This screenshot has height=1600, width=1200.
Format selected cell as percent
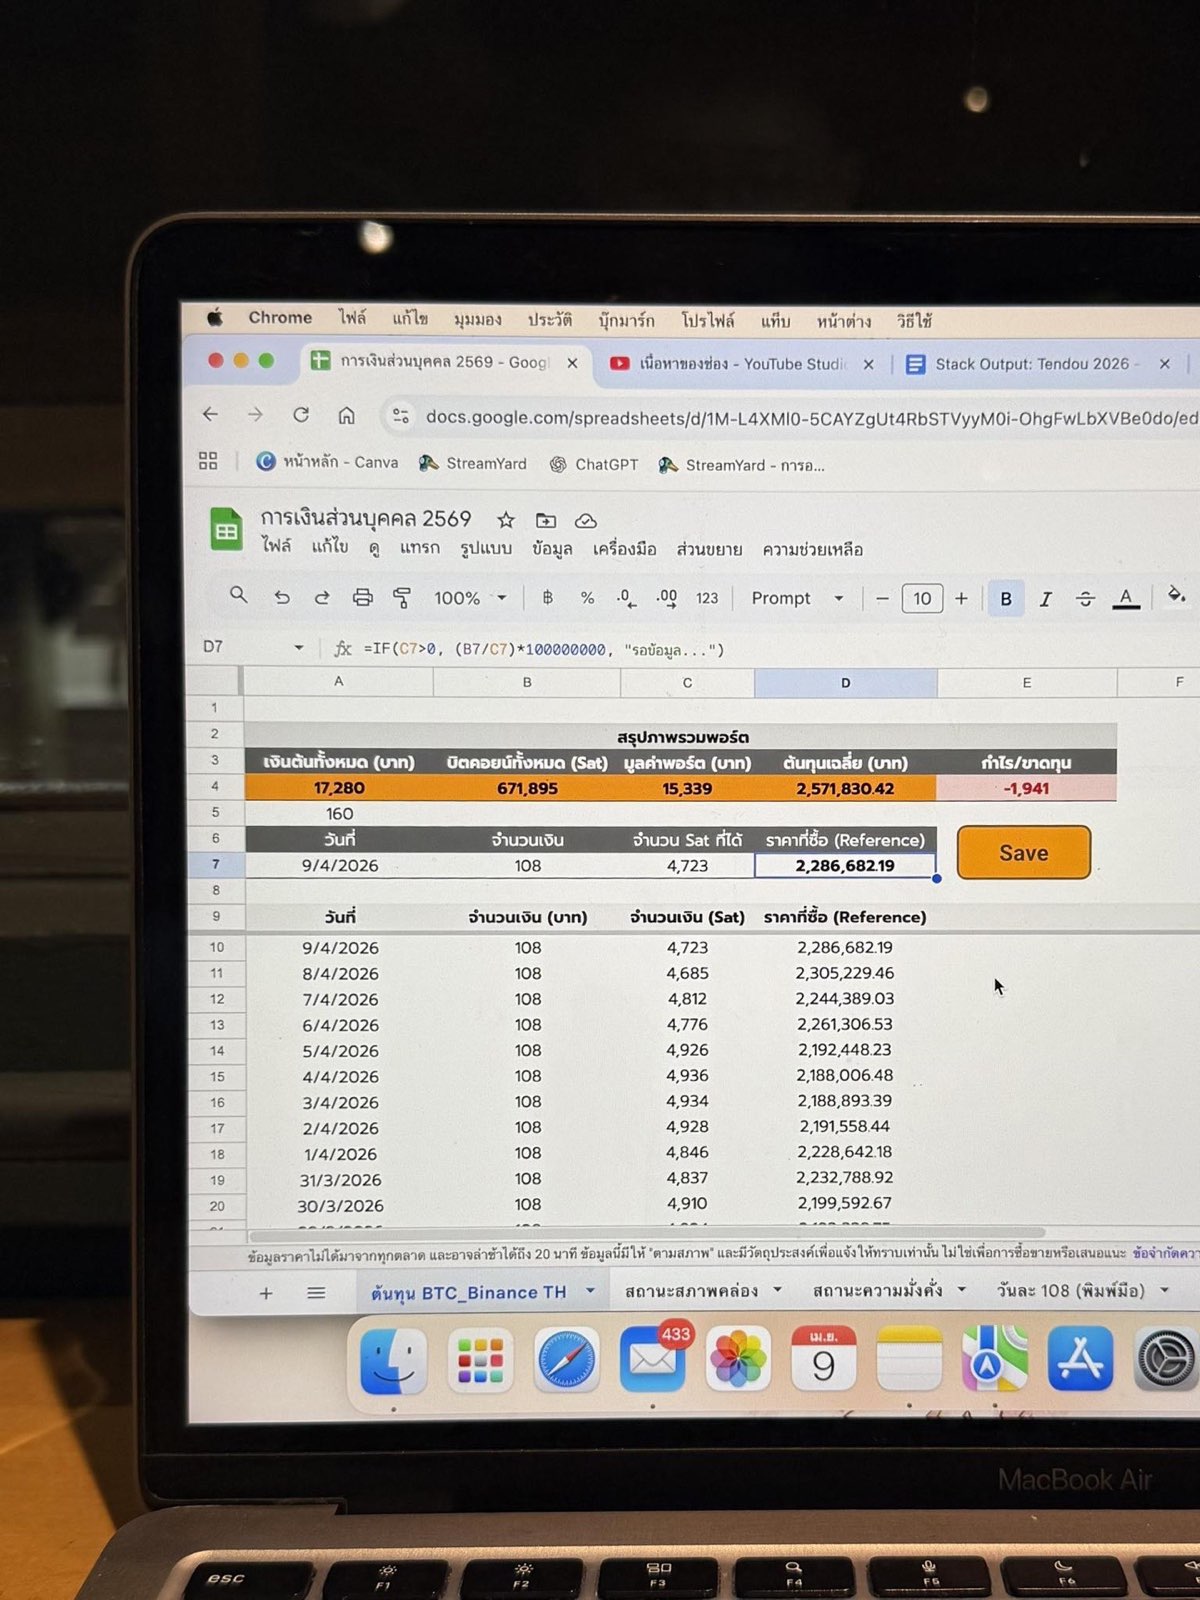coord(587,598)
